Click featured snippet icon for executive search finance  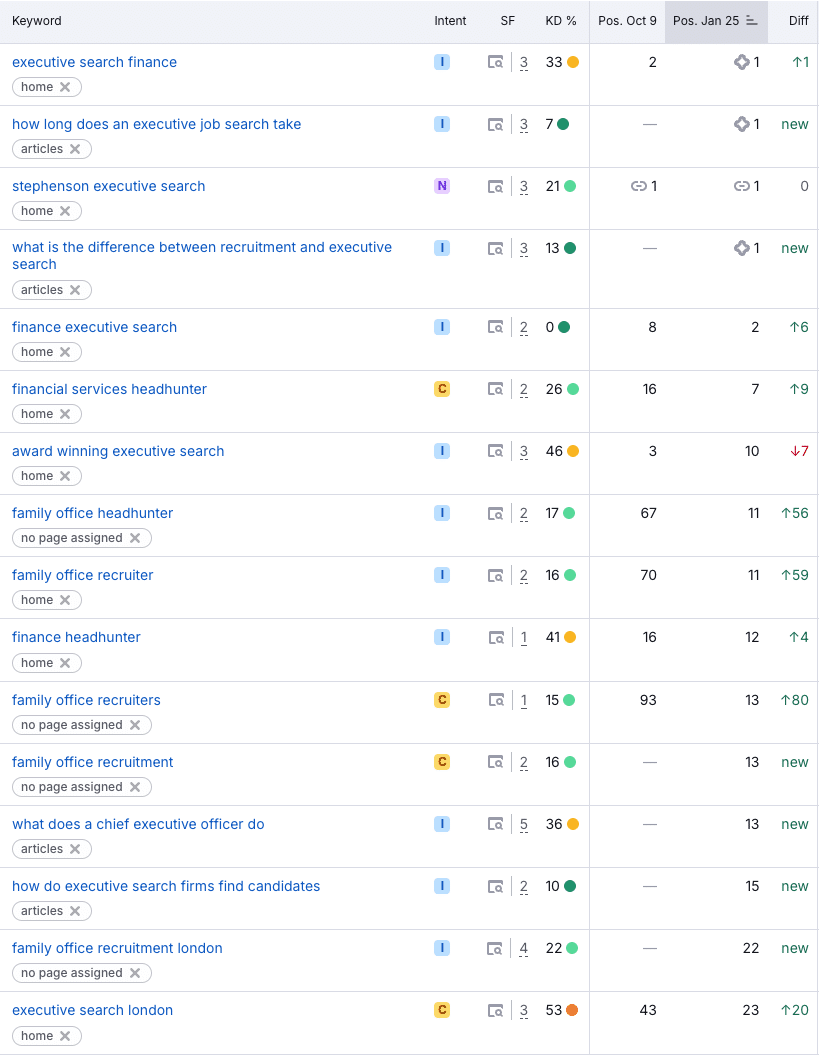(x=741, y=62)
